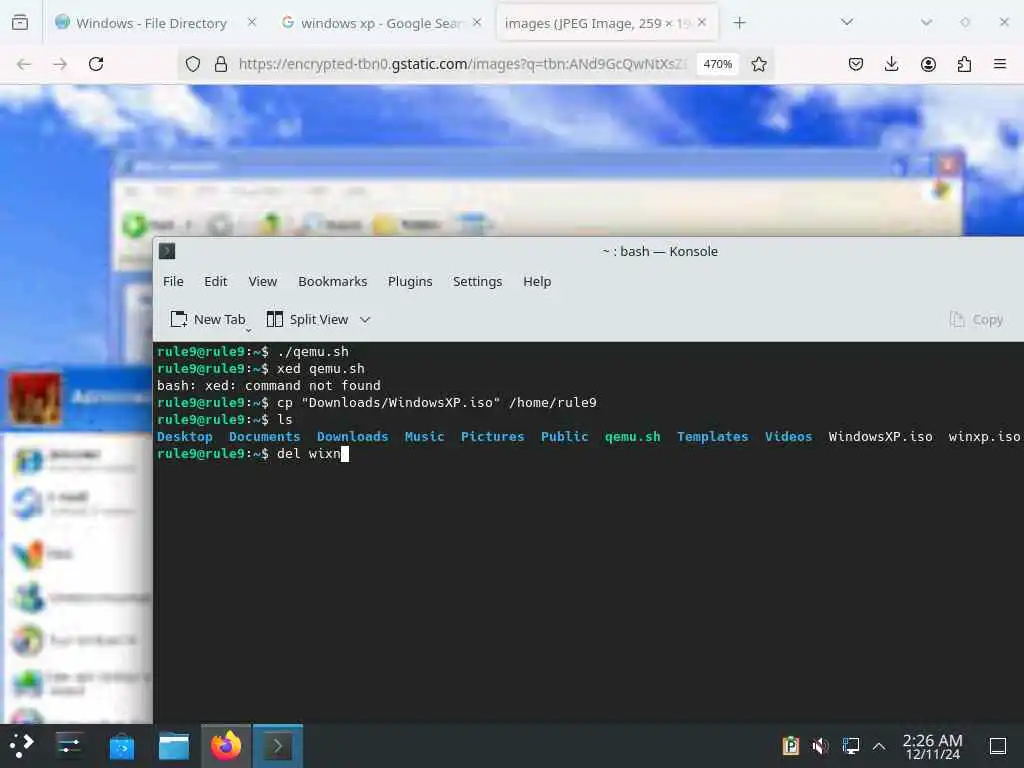Bookmark this page with the star
This screenshot has width=1024, height=768.
point(758,64)
